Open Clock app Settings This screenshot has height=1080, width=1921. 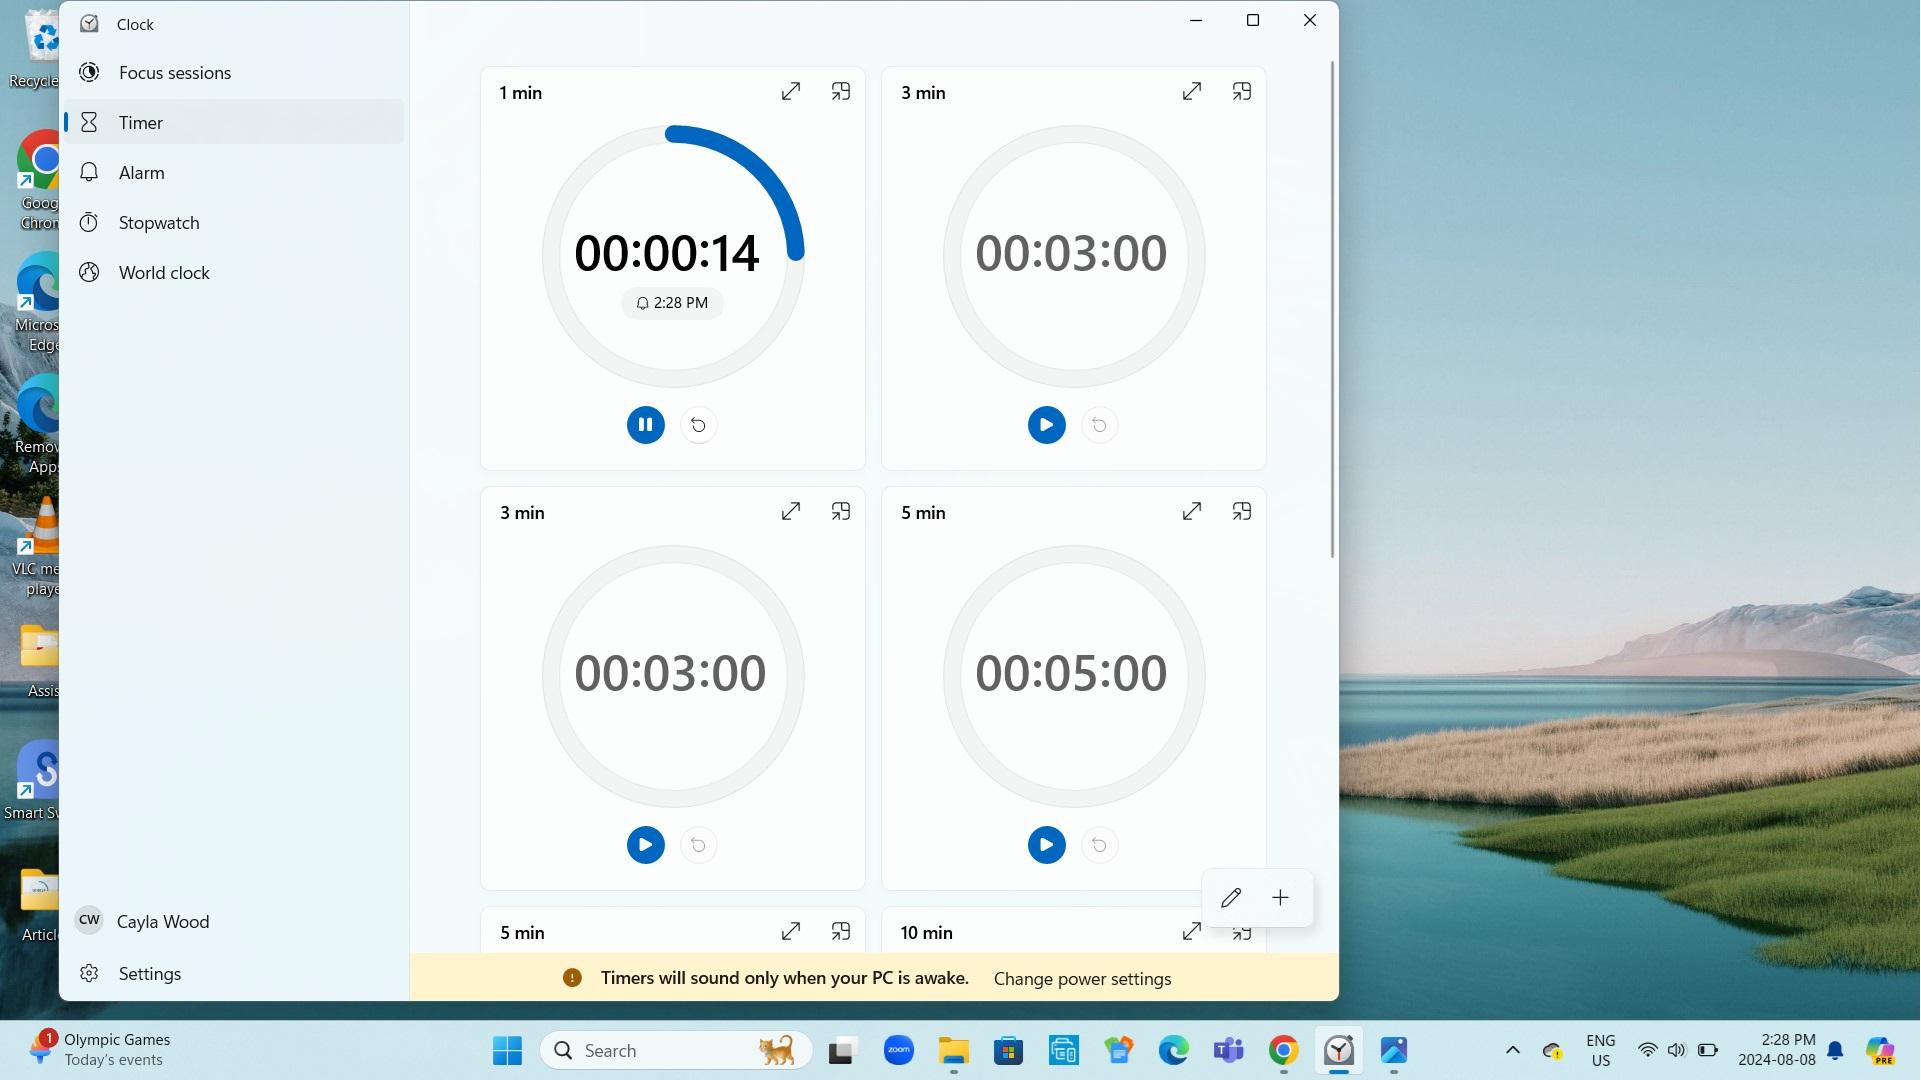pos(234,973)
